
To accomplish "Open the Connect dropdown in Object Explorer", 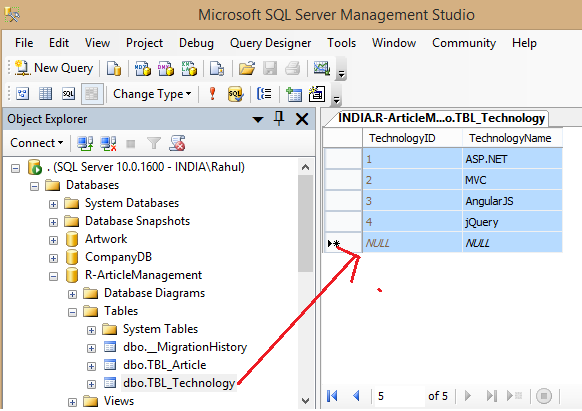I will pos(36,143).
